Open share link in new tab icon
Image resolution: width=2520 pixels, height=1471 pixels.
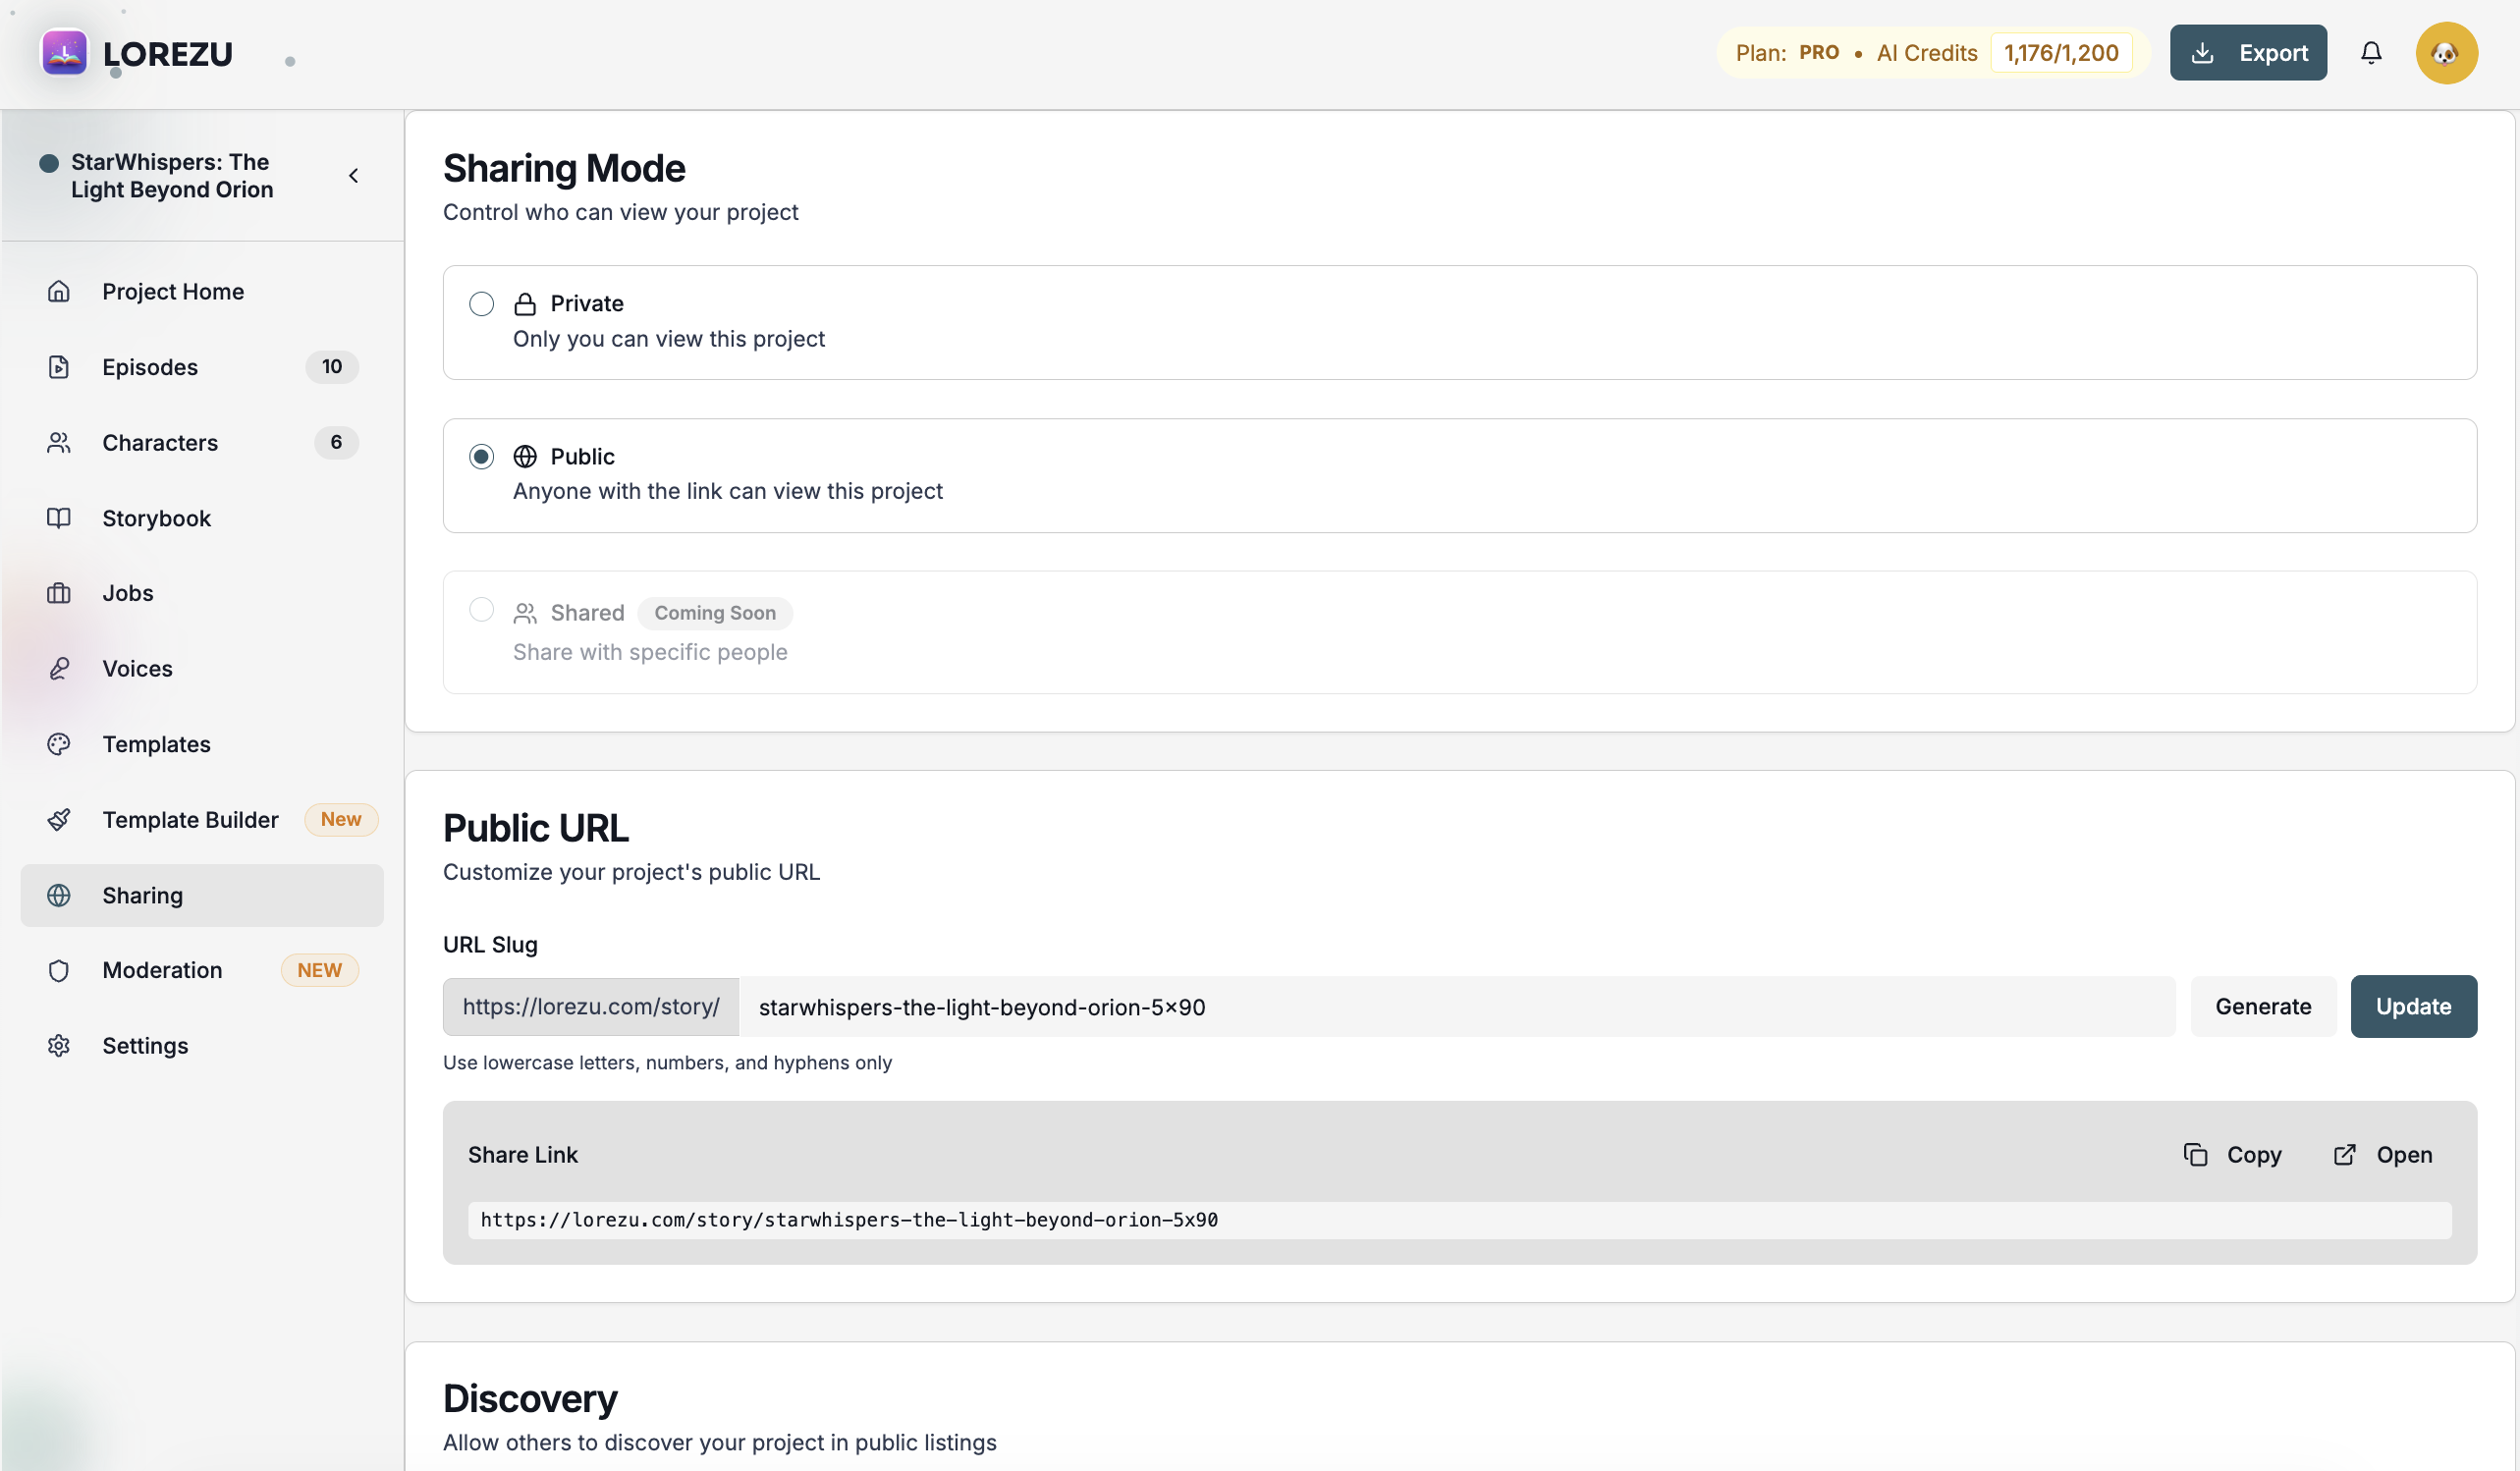[2343, 1154]
